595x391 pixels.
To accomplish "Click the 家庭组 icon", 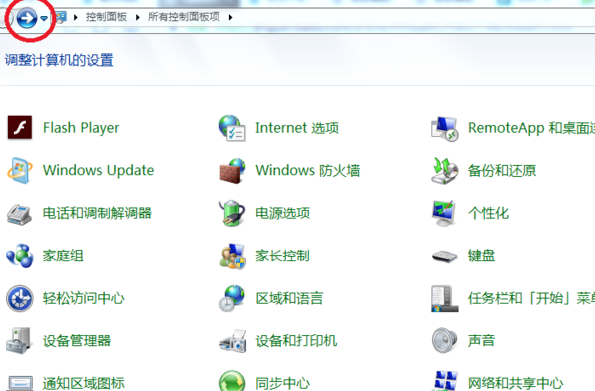I will pos(20,255).
